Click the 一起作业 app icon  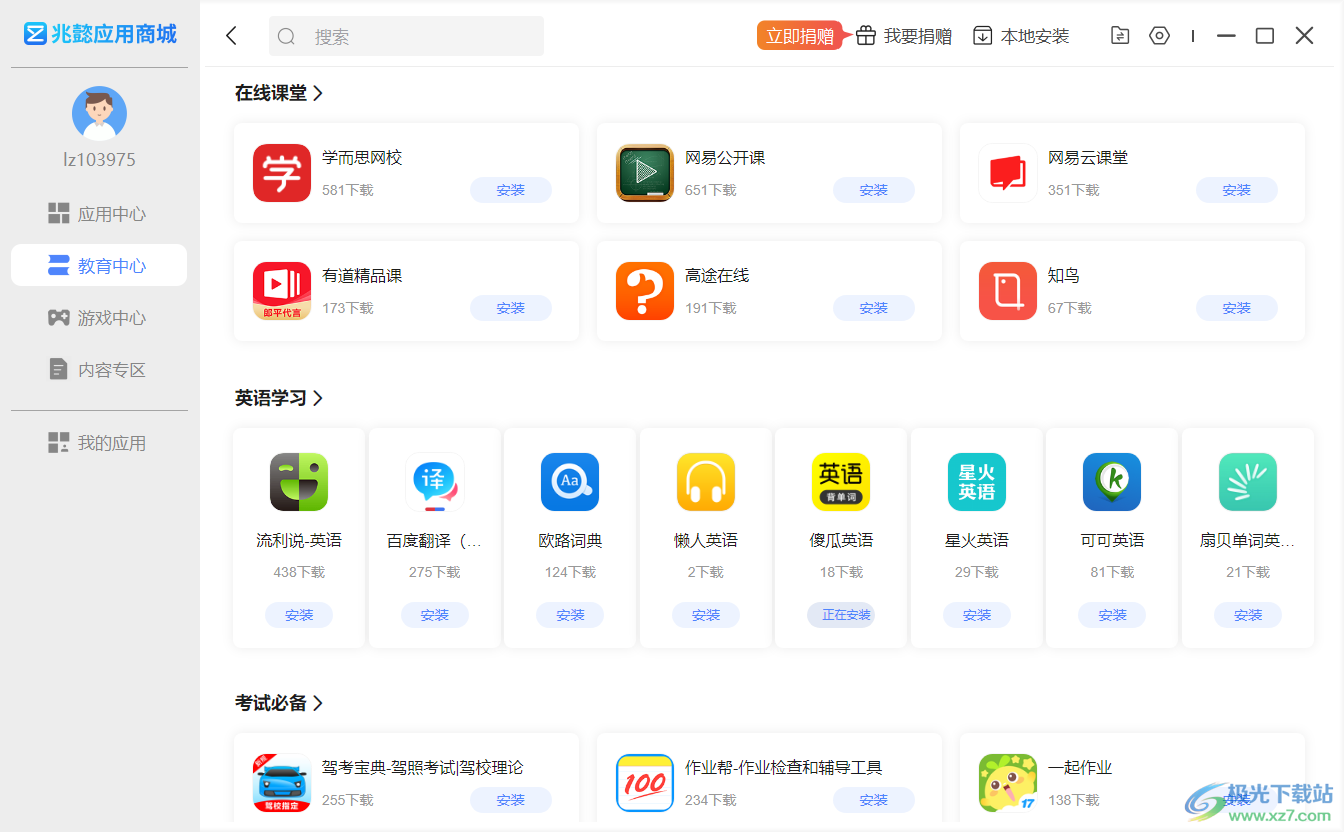click(x=1008, y=783)
